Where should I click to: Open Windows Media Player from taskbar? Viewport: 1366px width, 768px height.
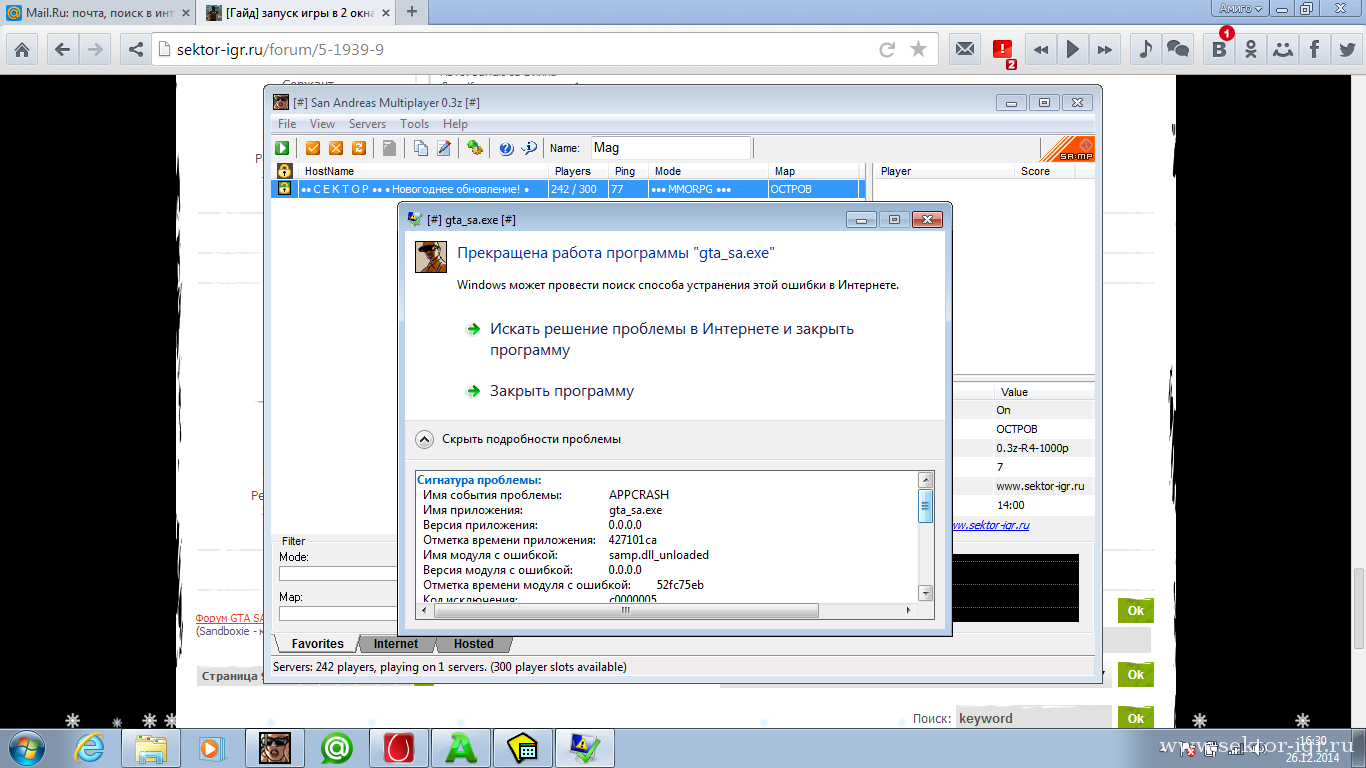tap(211, 747)
